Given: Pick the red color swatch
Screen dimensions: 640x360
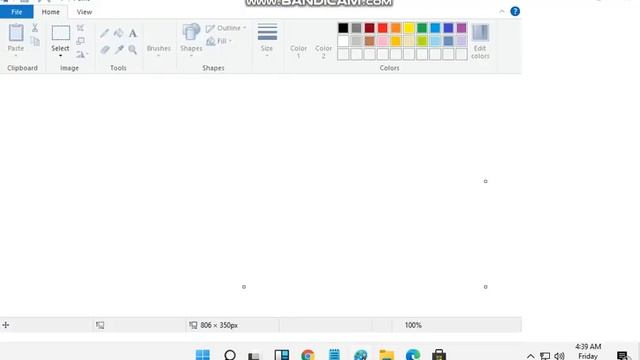Looking at the screenshot, I should click(x=382, y=28).
